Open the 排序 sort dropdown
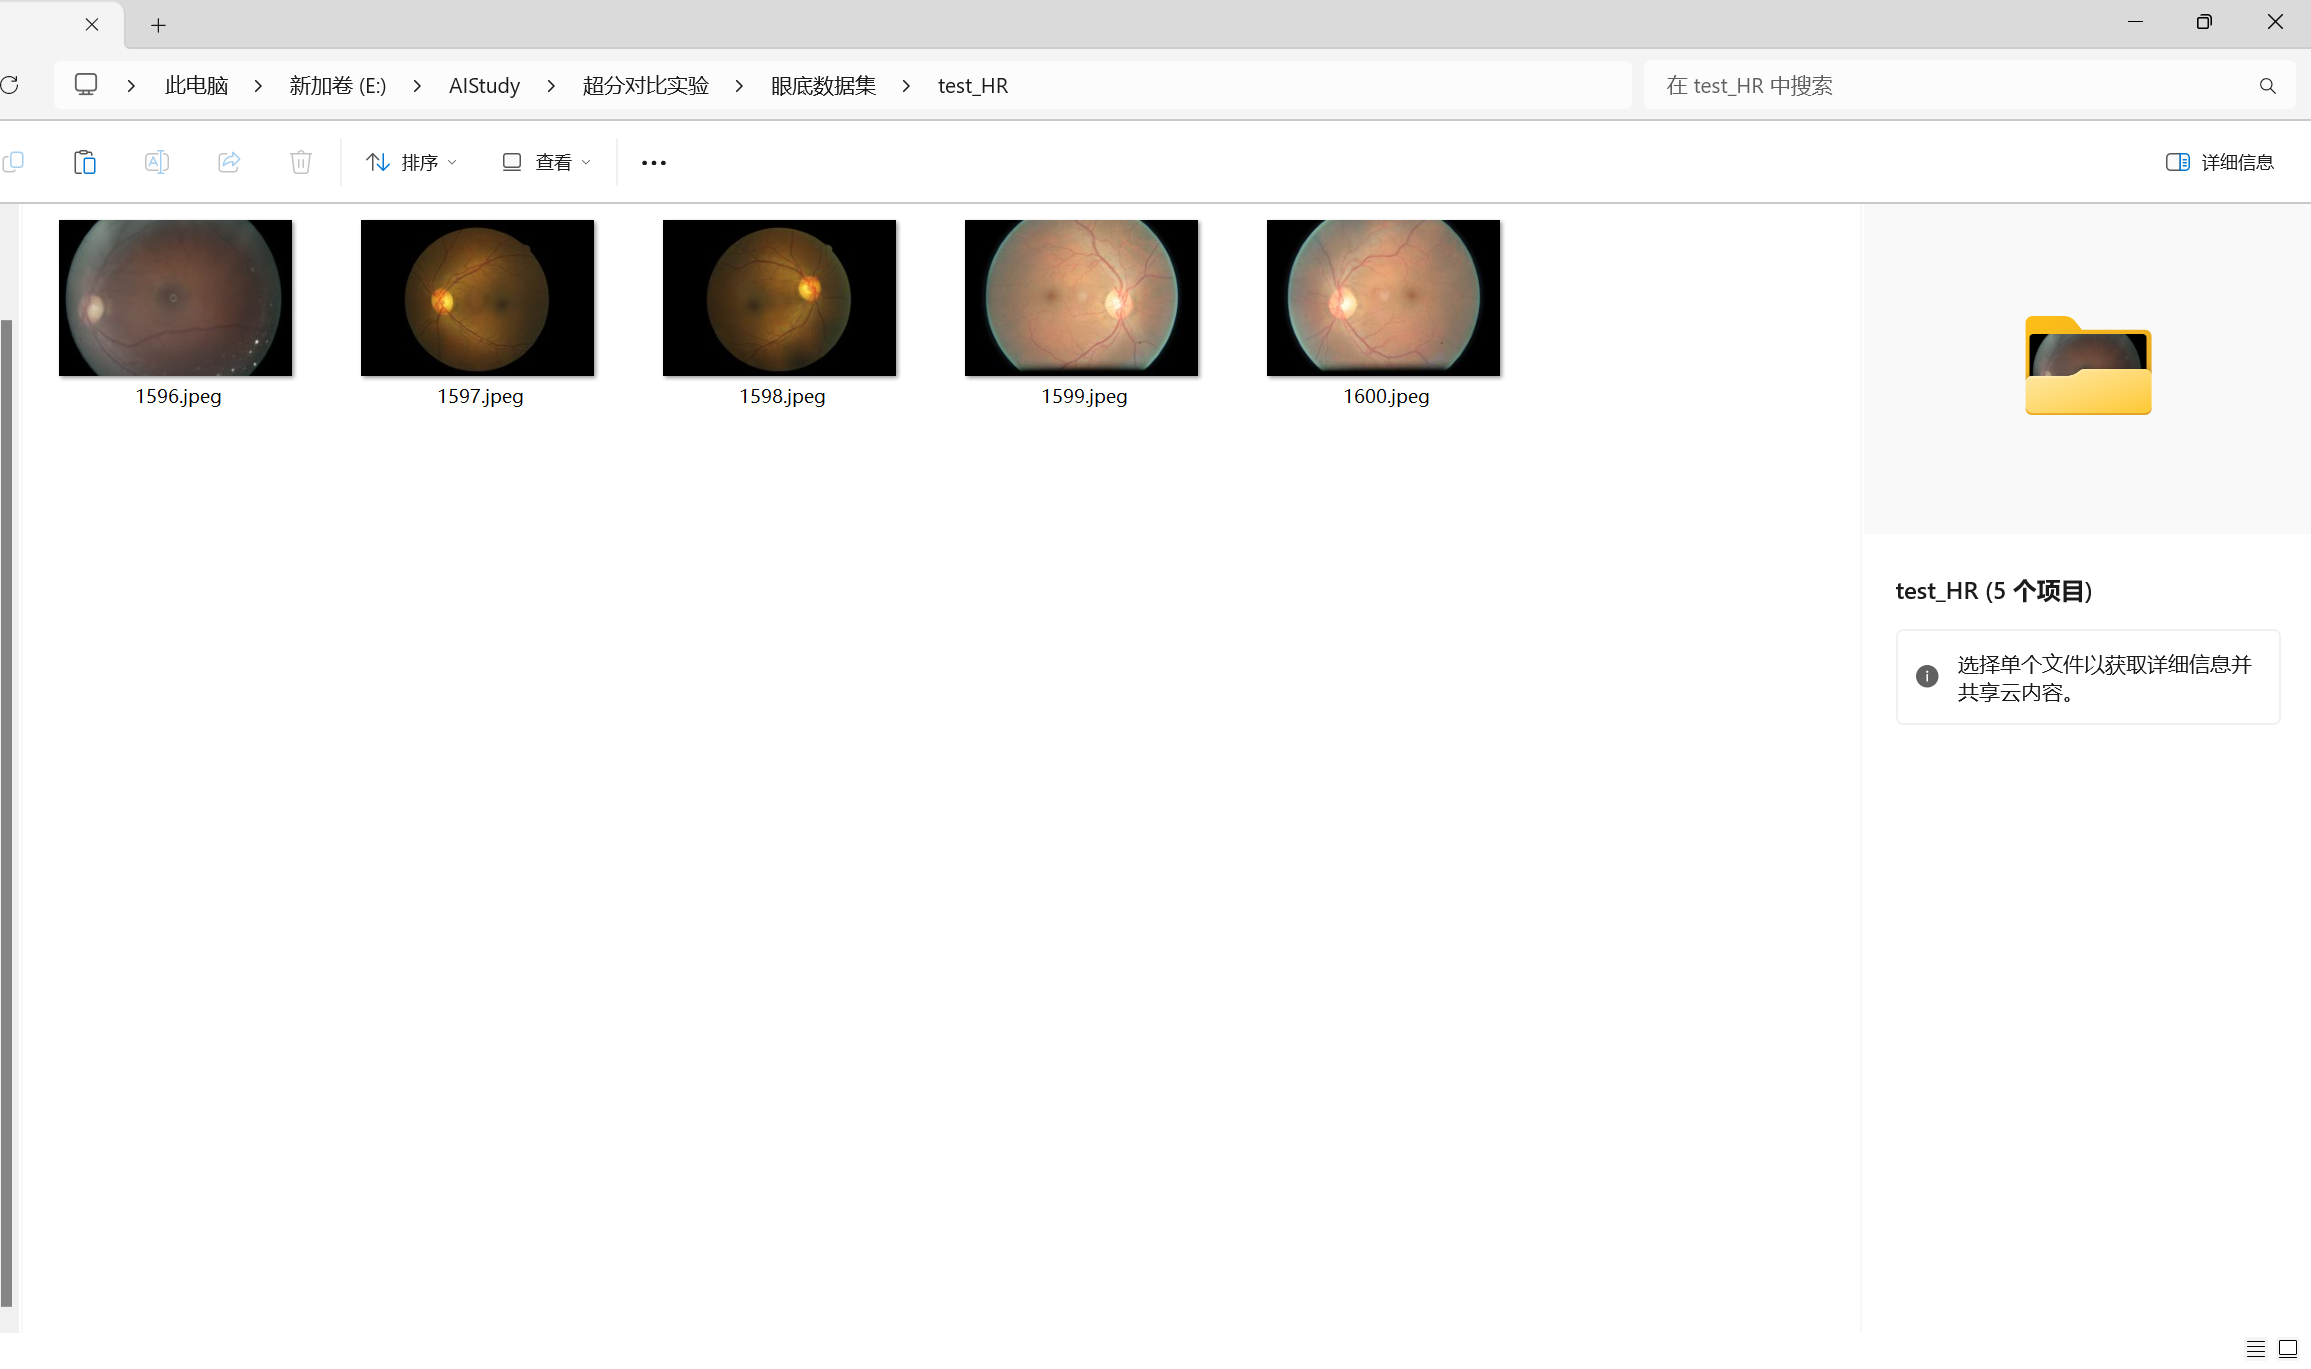Image resolution: width=2311 pixels, height=1369 pixels. pyautogui.click(x=411, y=162)
